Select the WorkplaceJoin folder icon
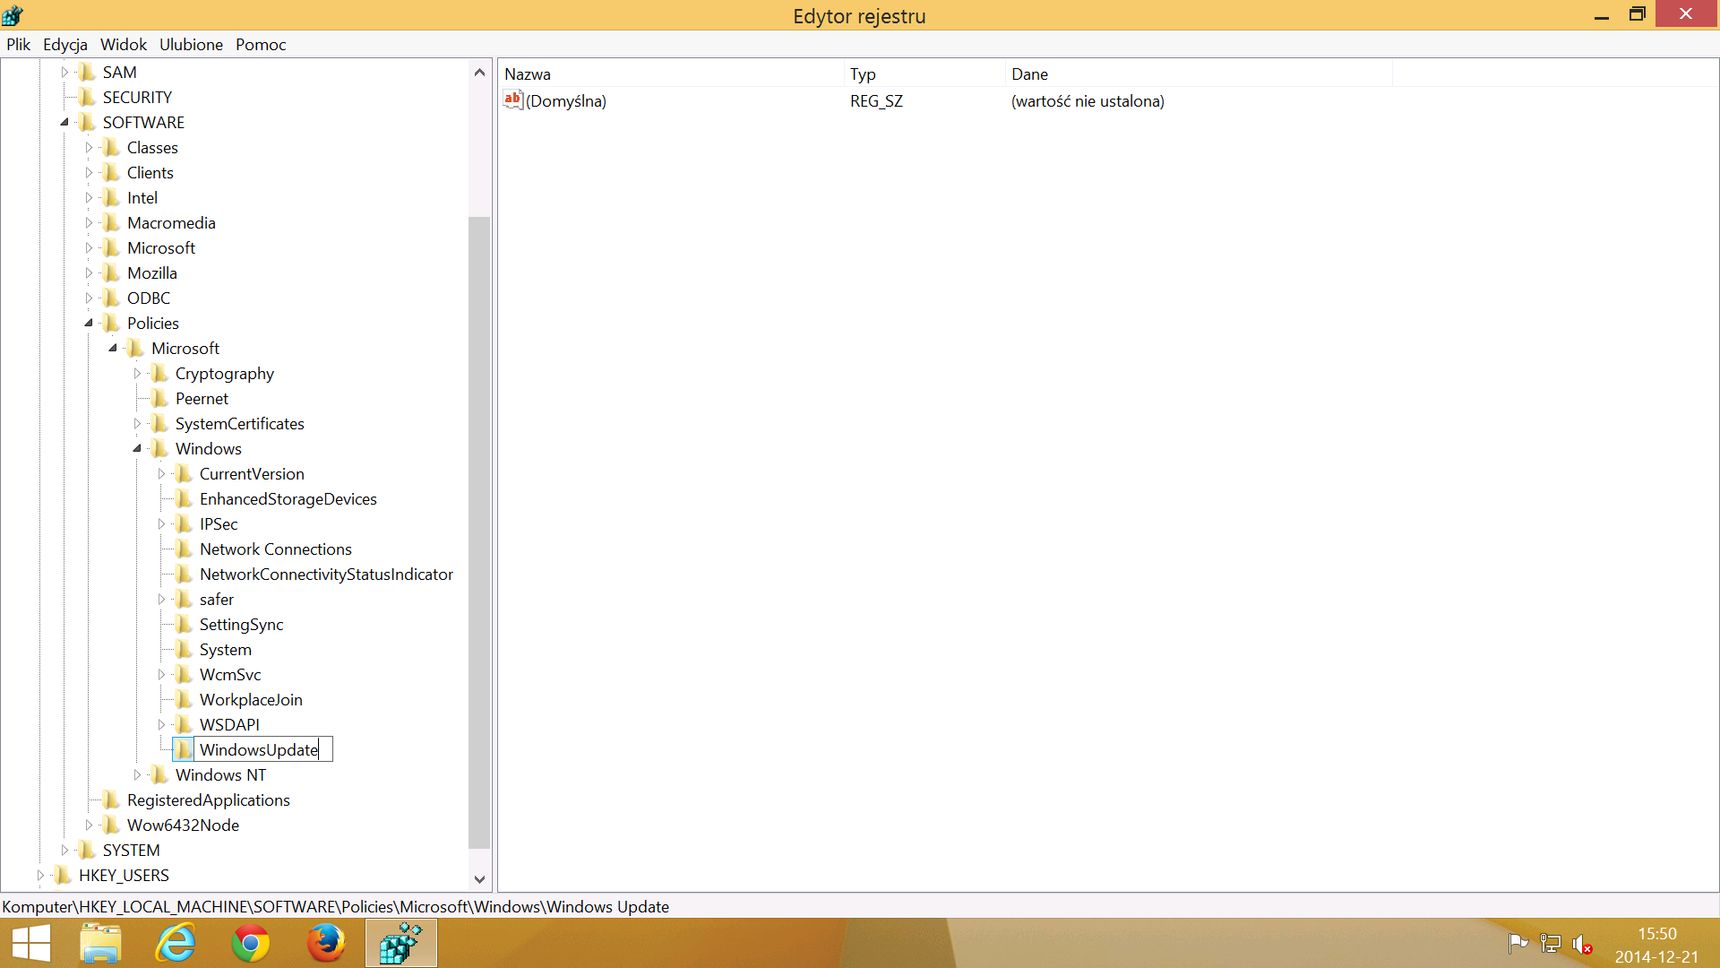Viewport: 1720px width, 968px height. pos(183,699)
